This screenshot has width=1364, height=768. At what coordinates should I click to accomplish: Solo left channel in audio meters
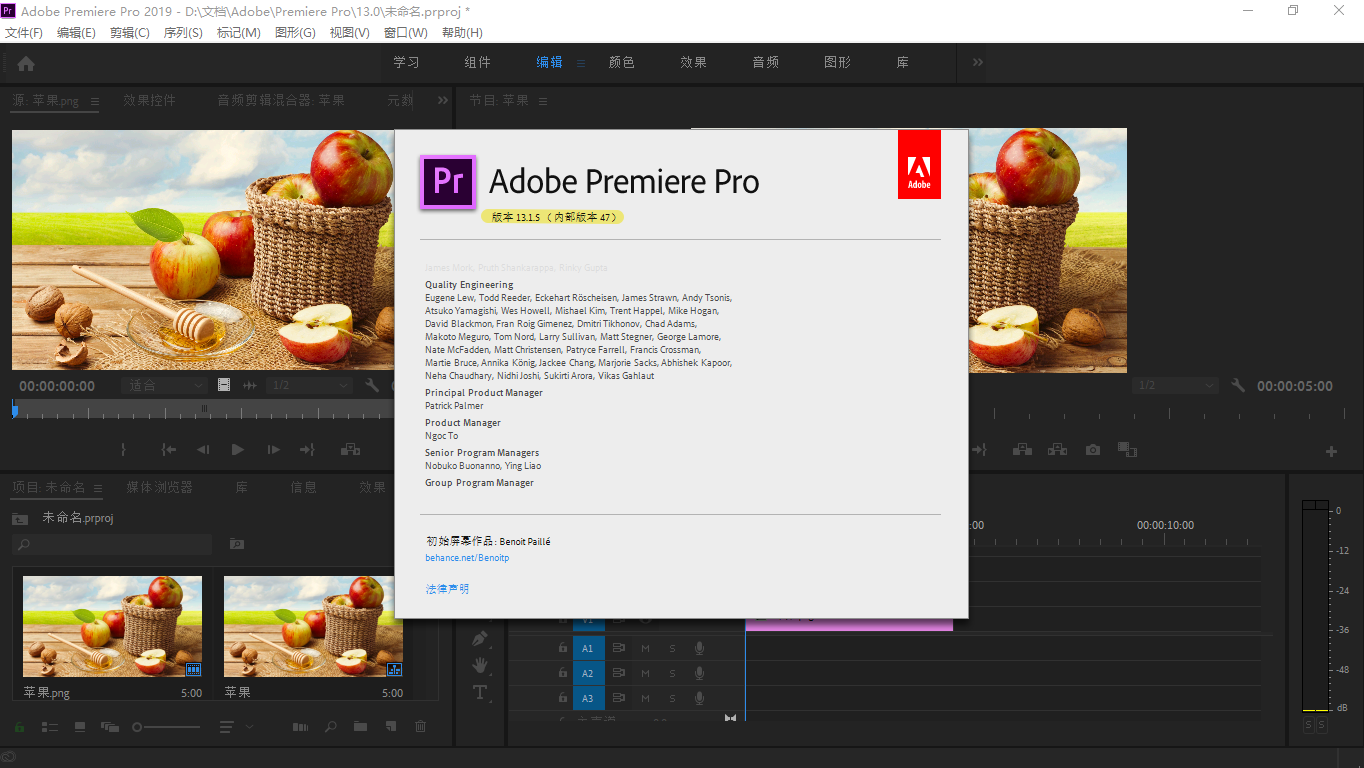[x=1308, y=724]
